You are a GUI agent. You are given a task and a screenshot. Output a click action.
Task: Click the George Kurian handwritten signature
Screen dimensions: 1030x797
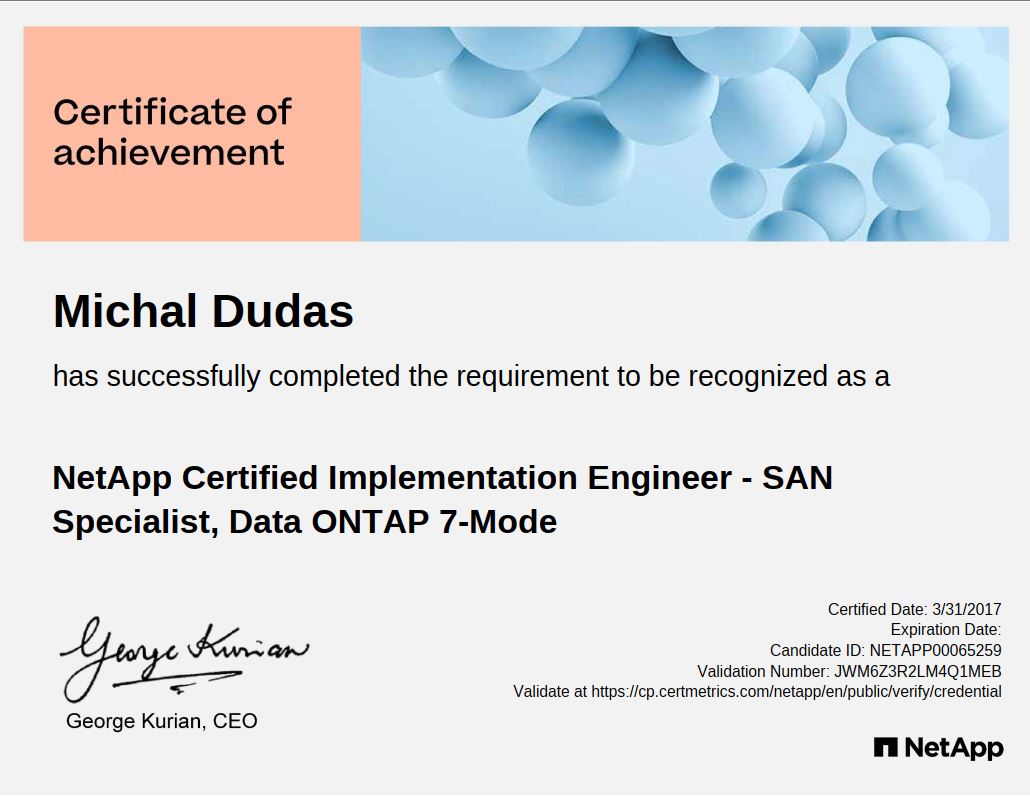click(x=184, y=658)
